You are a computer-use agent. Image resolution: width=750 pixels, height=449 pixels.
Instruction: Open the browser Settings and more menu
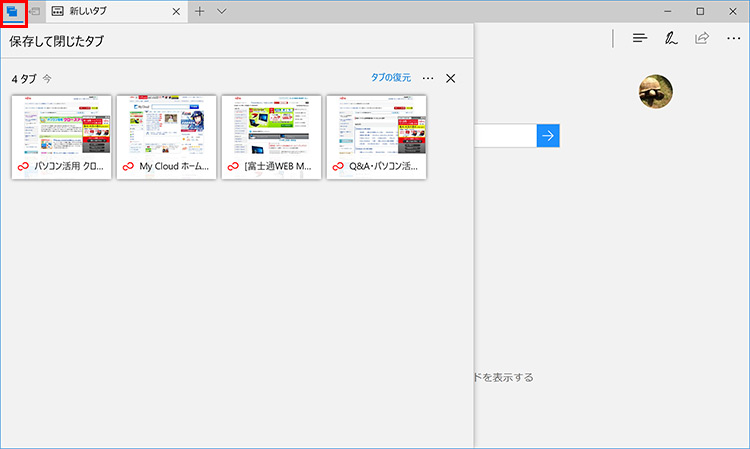click(x=733, y=38)
